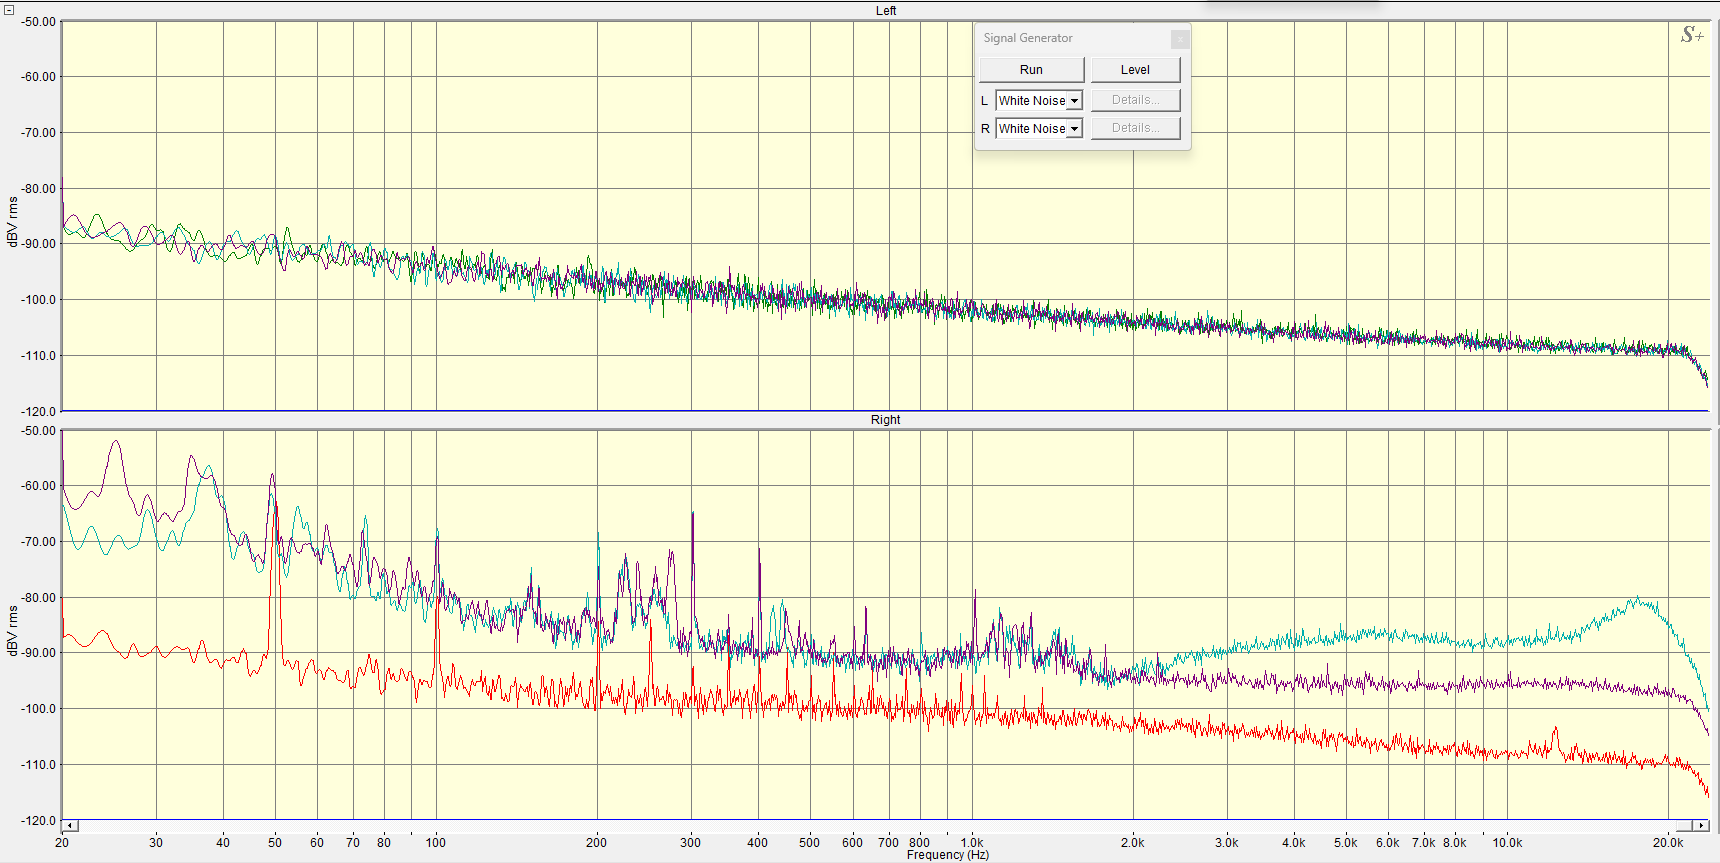Close the Signal Generator panel
The image size is (1720, 863).
pos(1180,39)
